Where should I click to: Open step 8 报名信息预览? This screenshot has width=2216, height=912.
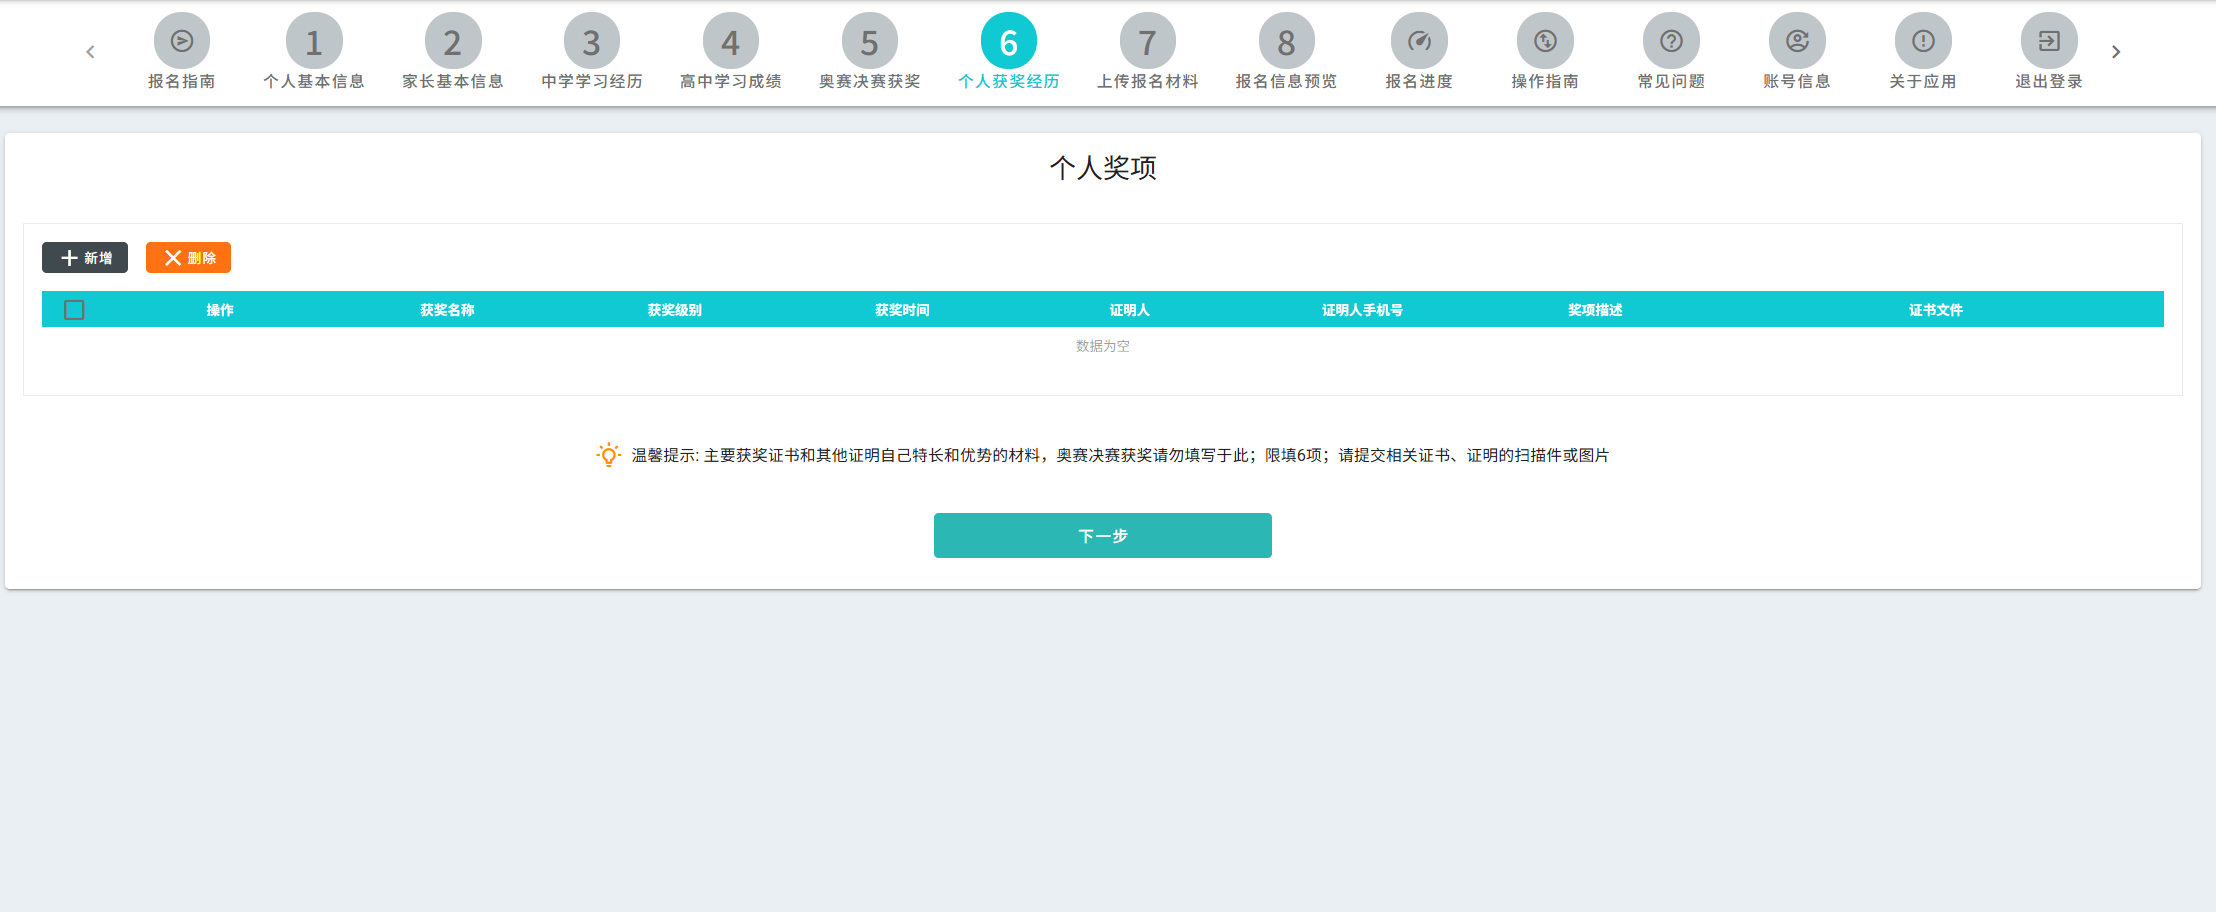pos(1286,41)
